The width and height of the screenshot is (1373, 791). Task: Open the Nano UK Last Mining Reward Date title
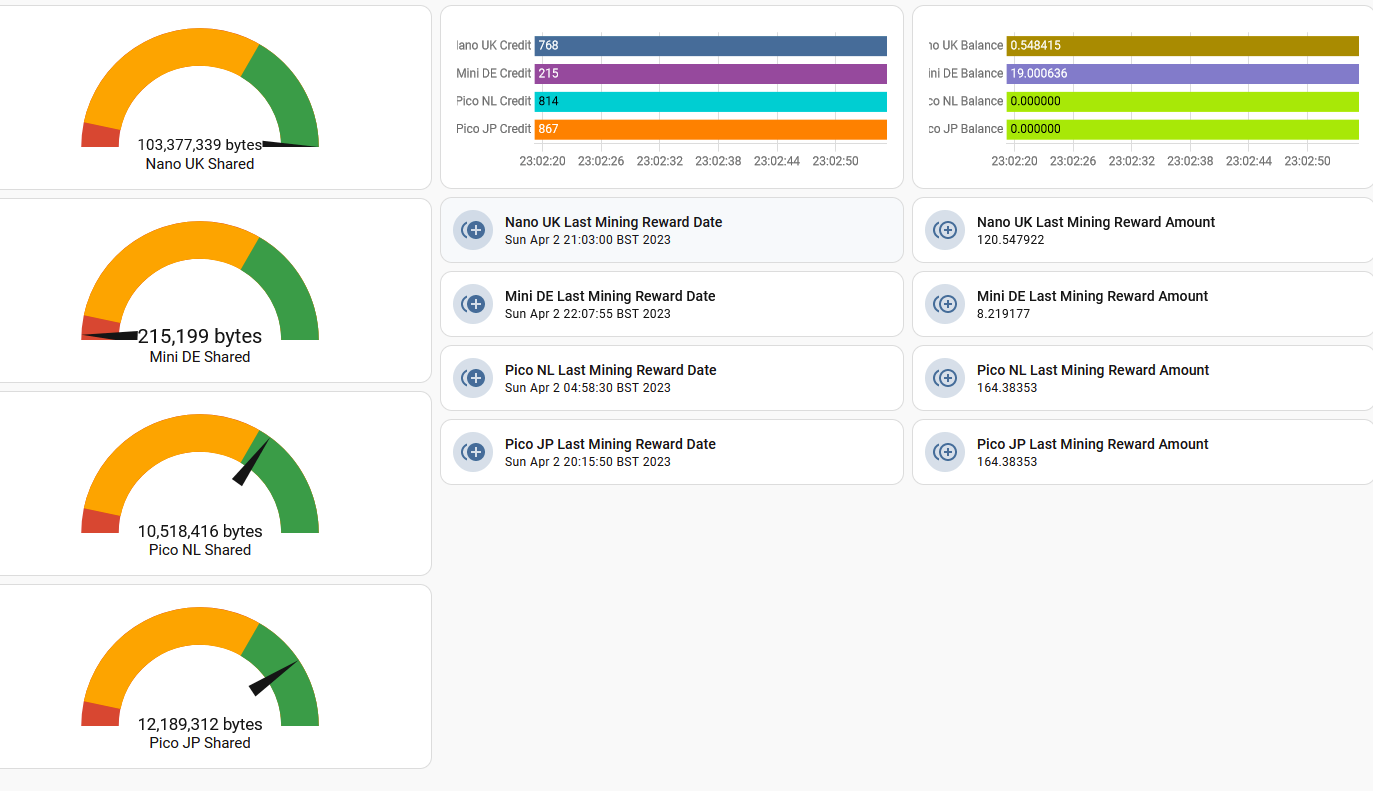(x=613, y=222)
